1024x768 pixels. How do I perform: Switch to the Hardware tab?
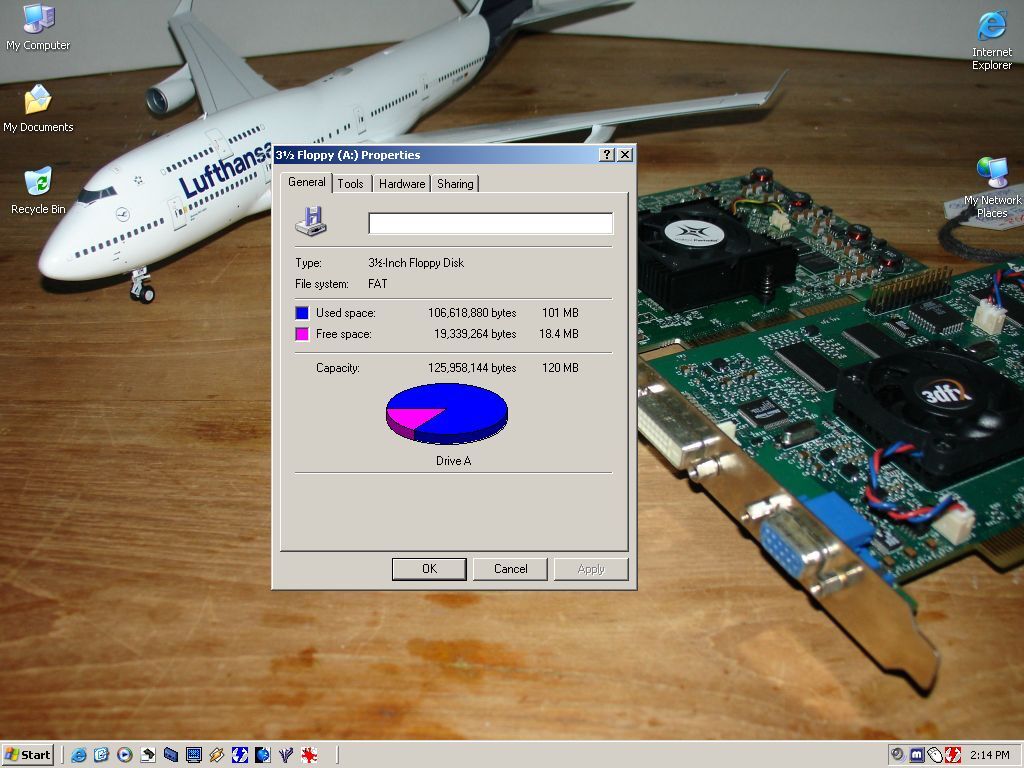click(402, 184)
